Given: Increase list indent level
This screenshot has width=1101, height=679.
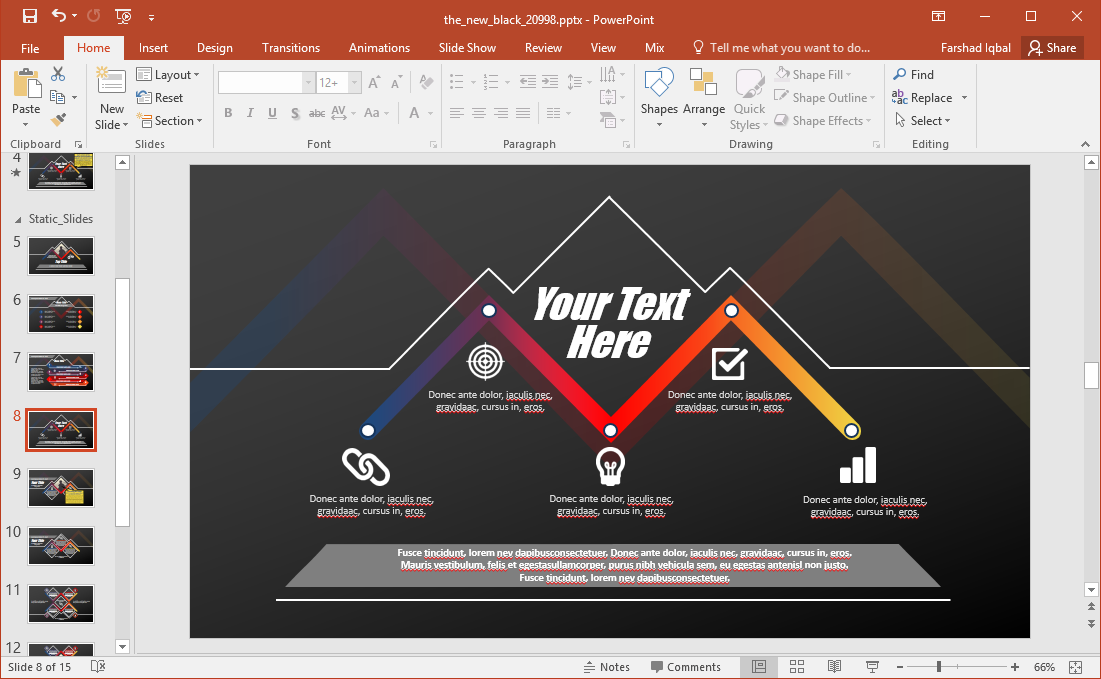Looking at the screenshot, I should click(x=550, y=82).
